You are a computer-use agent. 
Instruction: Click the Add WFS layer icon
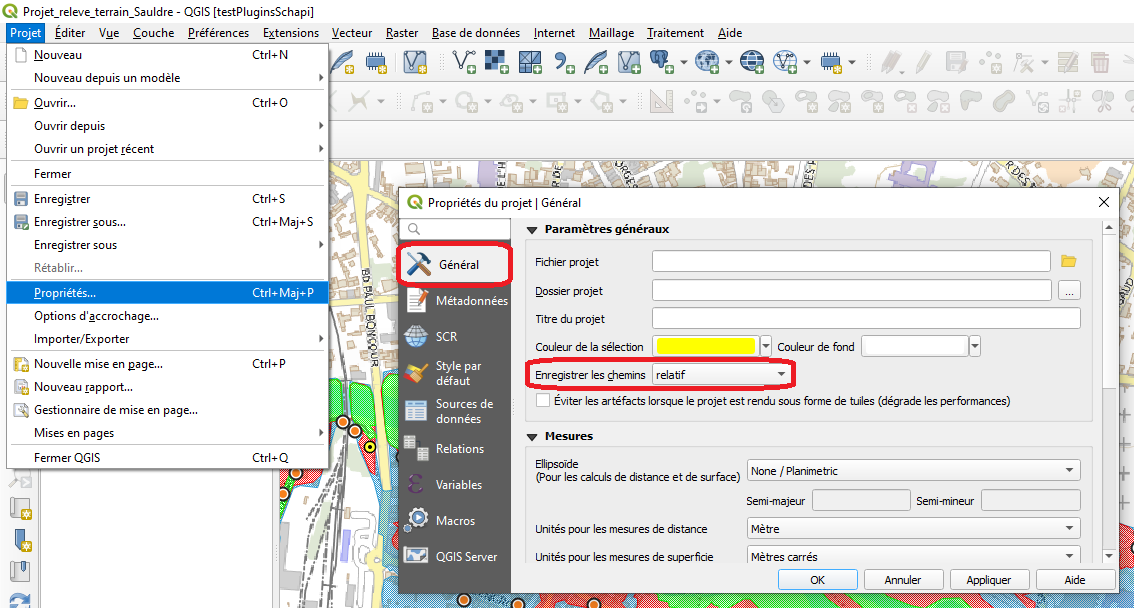click(785, 62)
